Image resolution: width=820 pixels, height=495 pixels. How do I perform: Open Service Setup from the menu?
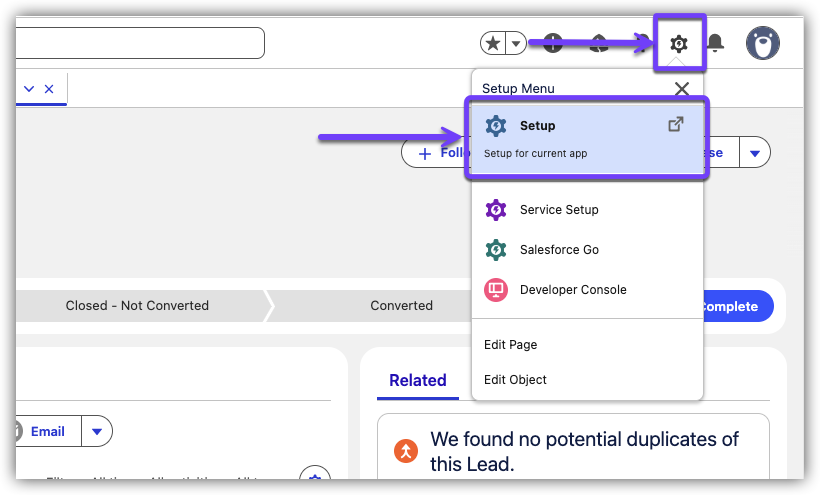pyautogui.click(x=559, y=210)
